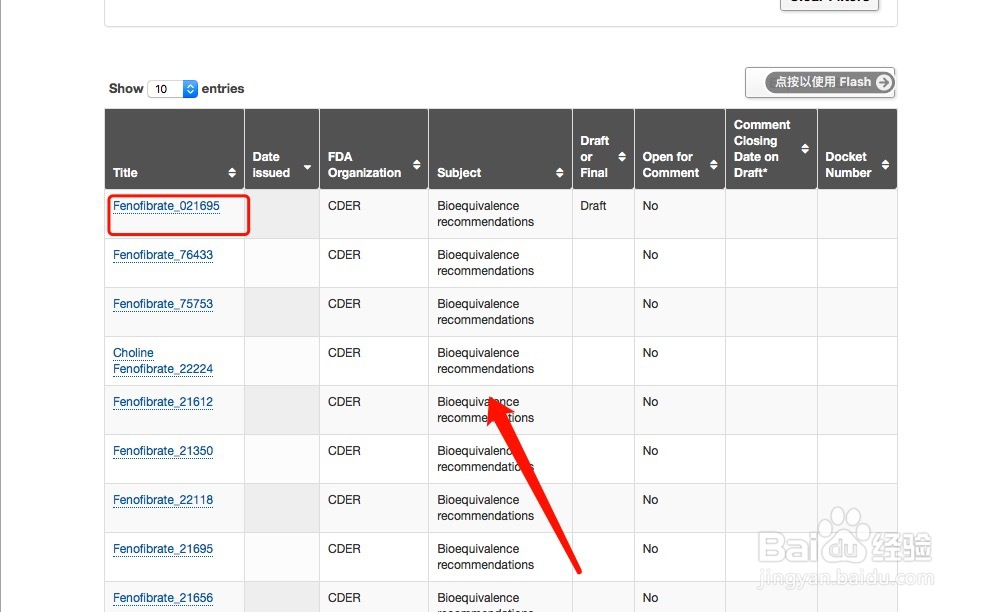Open the Fenofibrate_21695 link
The image size is (987, 612).
tap(163, 549)
